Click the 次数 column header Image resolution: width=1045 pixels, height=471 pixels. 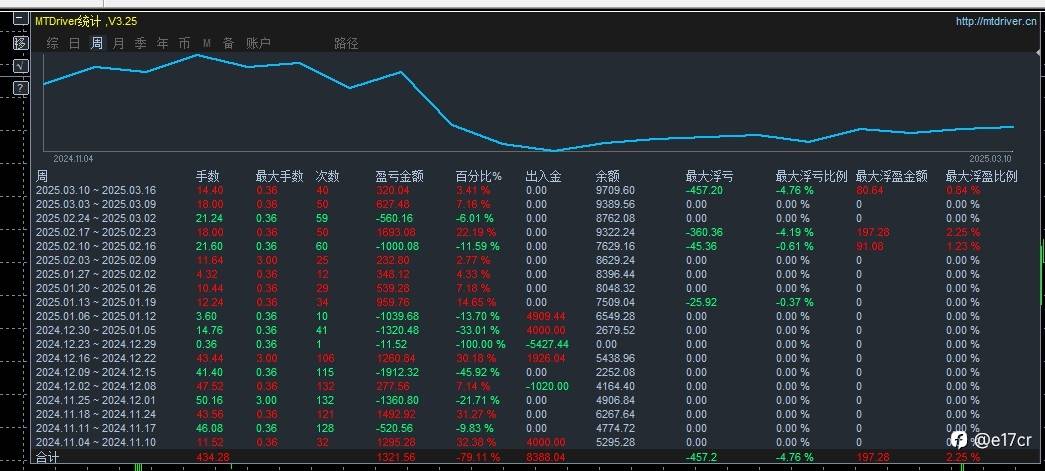pyautogui.click(x=327, y=176)
